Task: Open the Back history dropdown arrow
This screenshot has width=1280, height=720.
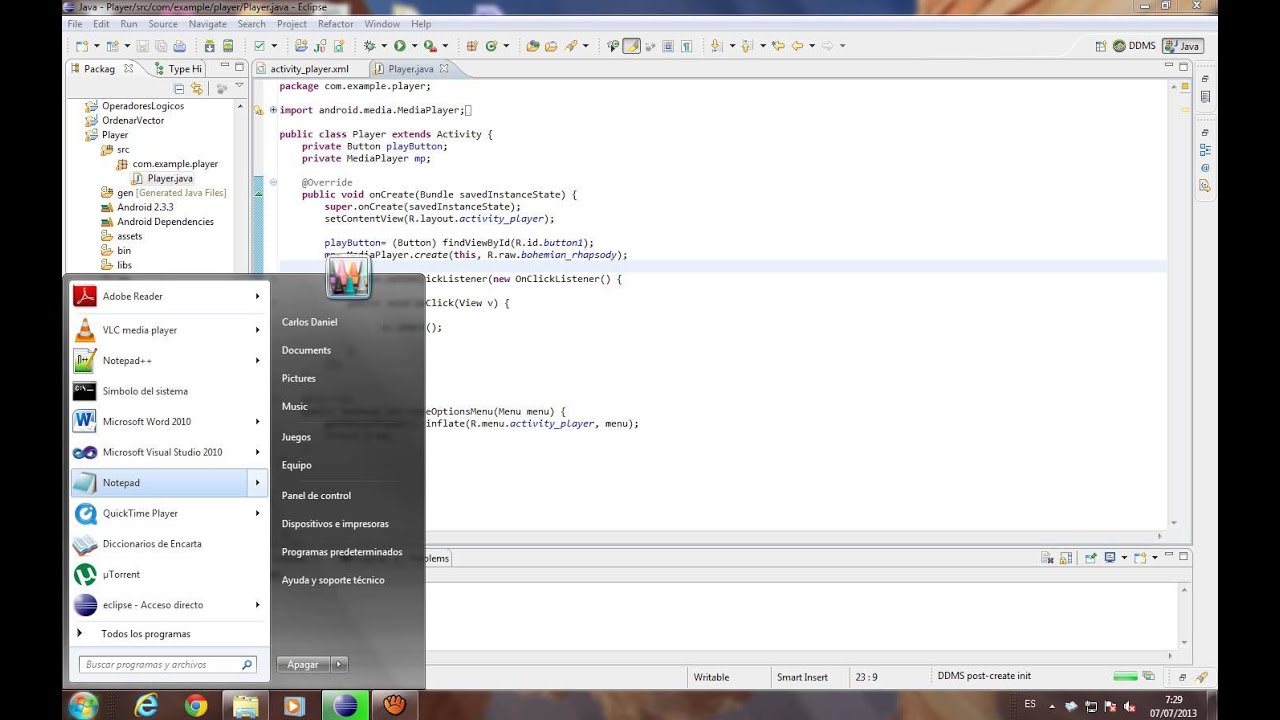Action: tap(811, 45)
